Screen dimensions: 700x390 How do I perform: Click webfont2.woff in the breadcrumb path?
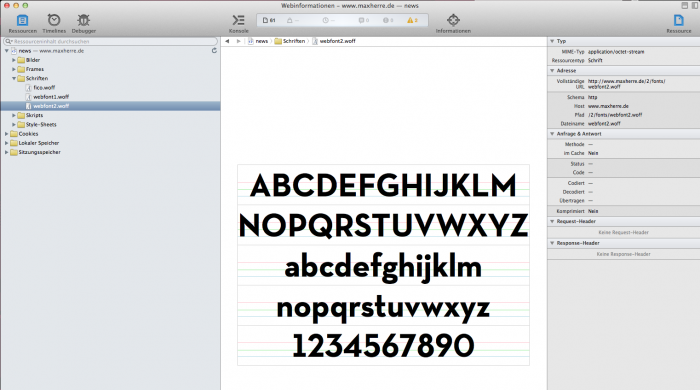[x=338, y=41]
